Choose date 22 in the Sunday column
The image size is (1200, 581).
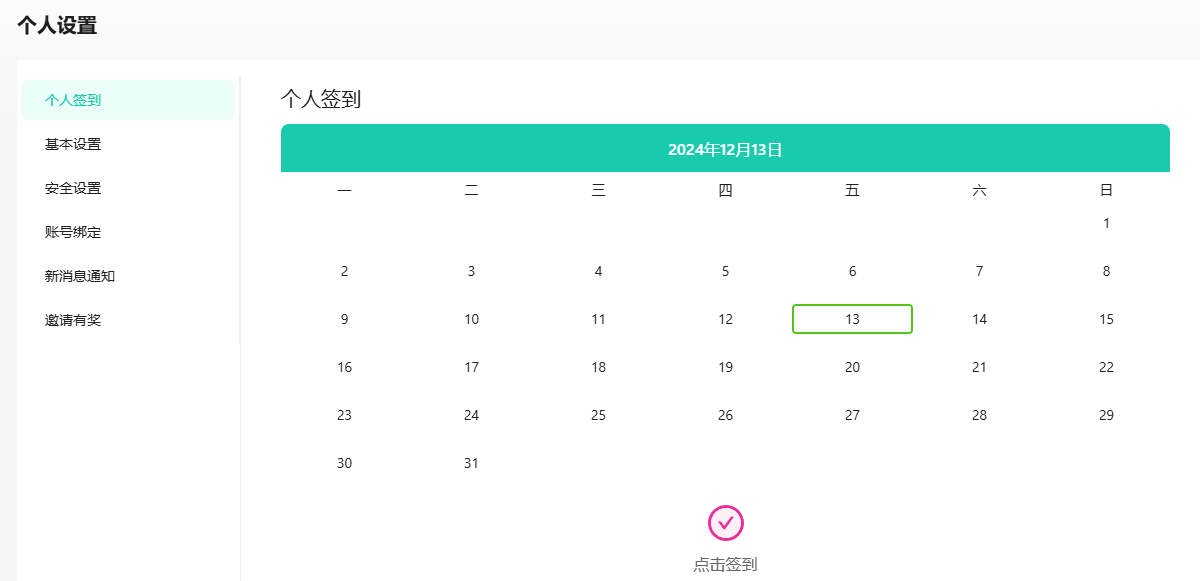(1106, 367)
